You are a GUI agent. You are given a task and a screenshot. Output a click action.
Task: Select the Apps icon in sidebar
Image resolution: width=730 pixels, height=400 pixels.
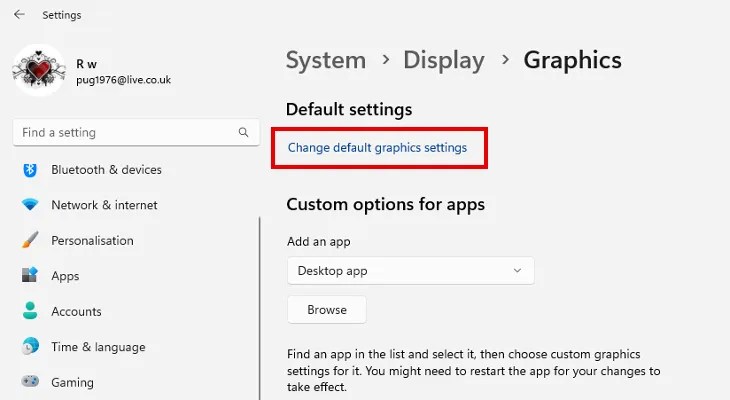point(30,275)
